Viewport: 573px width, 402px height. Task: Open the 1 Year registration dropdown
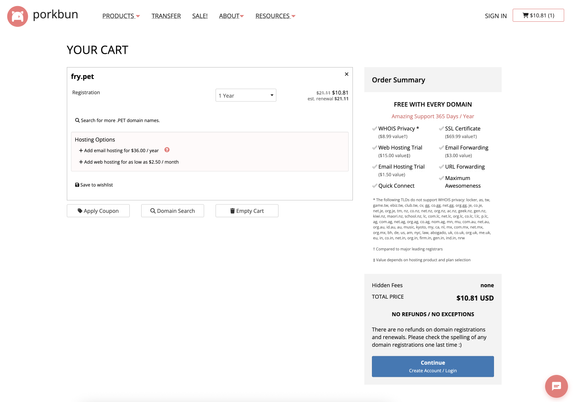coord(246,95)
